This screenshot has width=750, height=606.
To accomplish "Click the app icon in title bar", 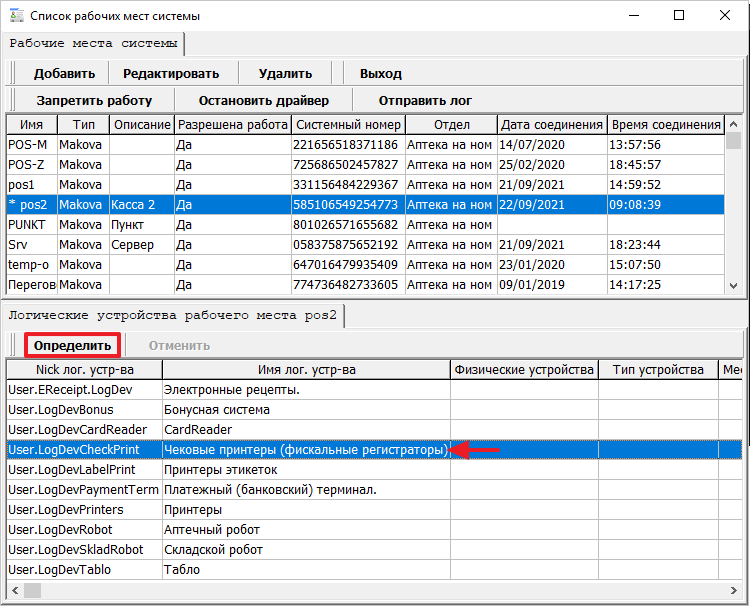I will tap(15, 16).
